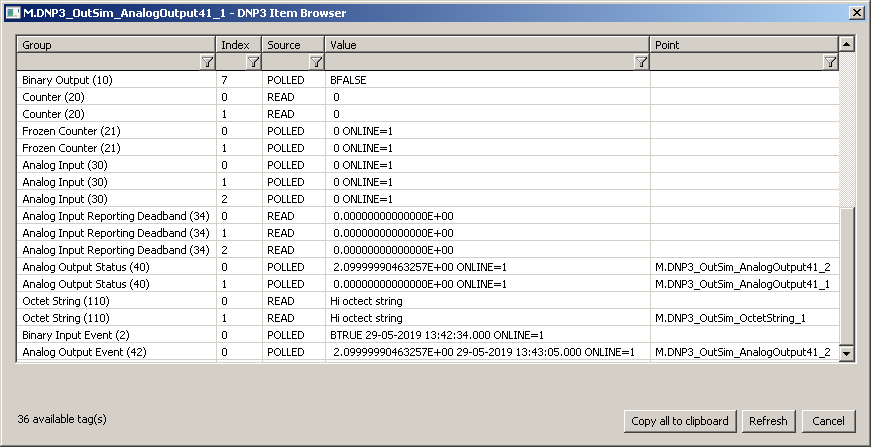Image resolution: width=871 pixels, height=447 pixels.
Task: Click the DNP3 Item Browser title icon
Action: click(12, 12)
